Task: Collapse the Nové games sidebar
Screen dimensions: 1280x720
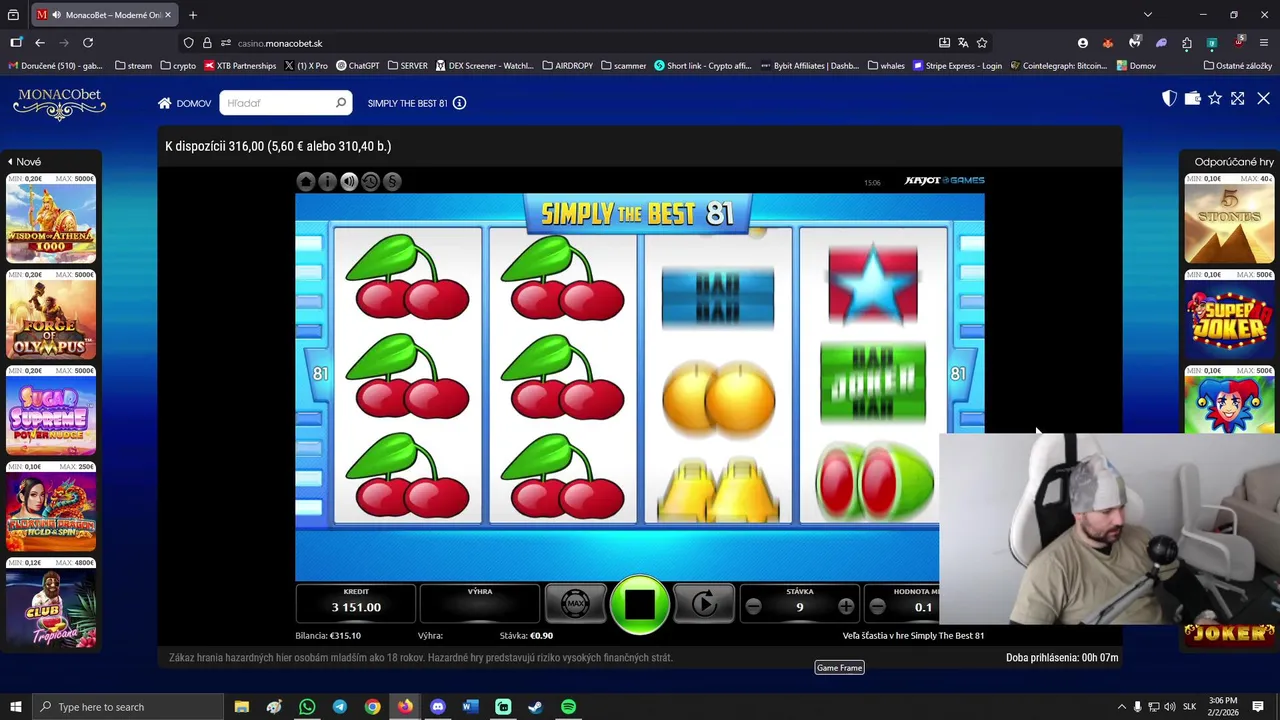Action: [24, 161]
